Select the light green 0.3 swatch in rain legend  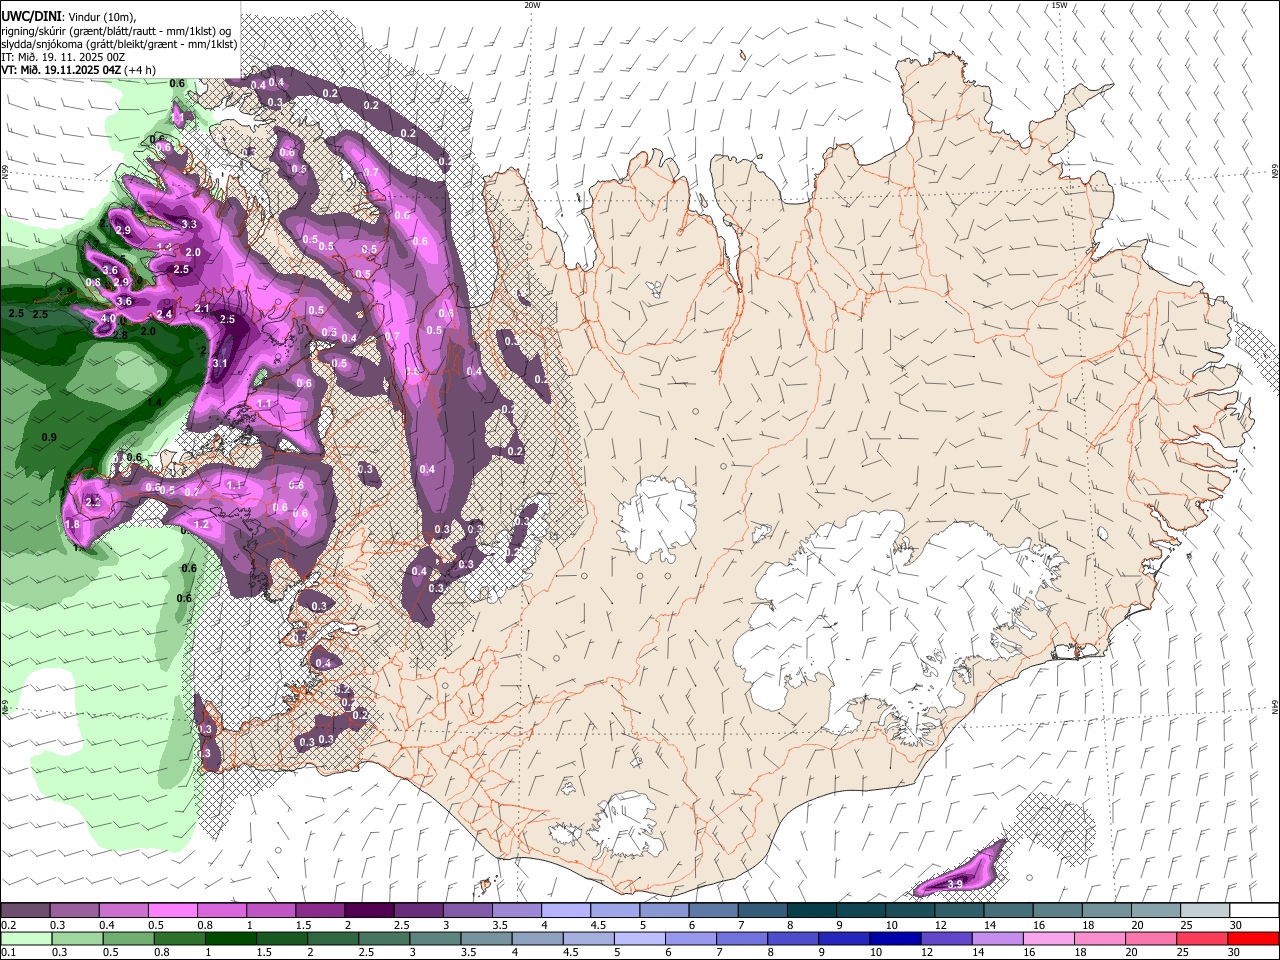[77, 938]
